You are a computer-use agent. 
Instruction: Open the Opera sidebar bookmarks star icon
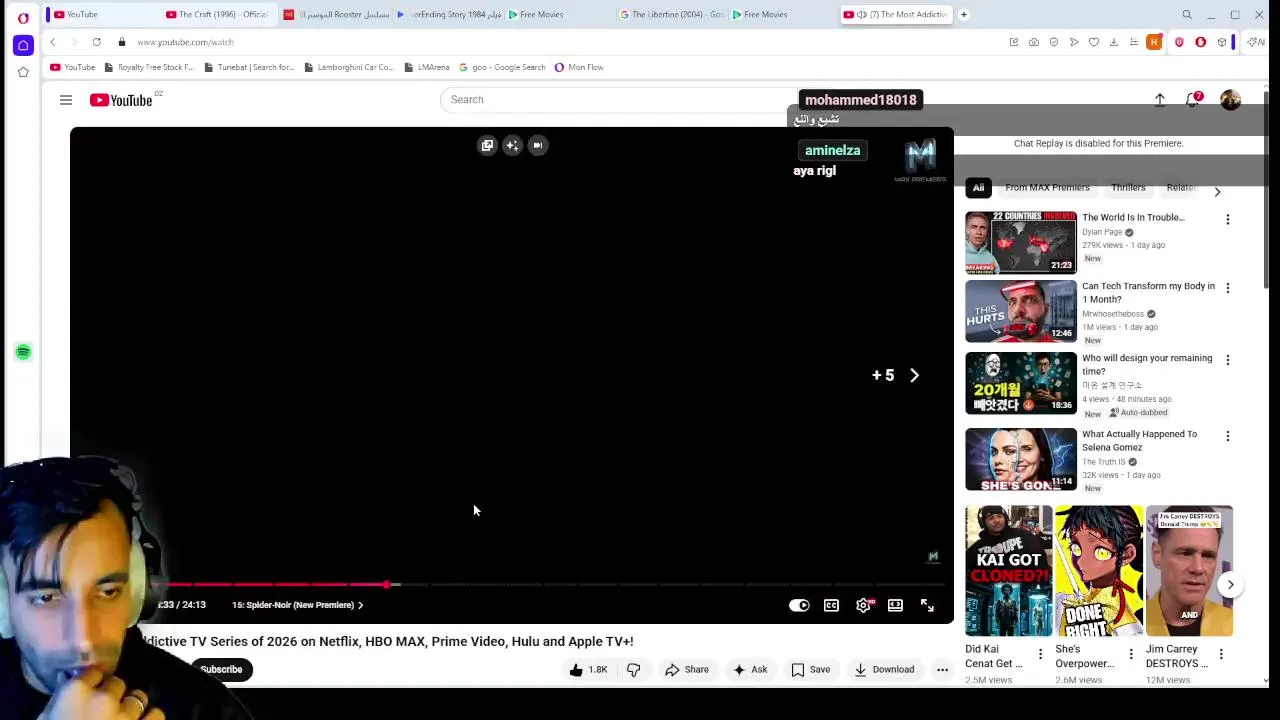(x=23, y=72)
